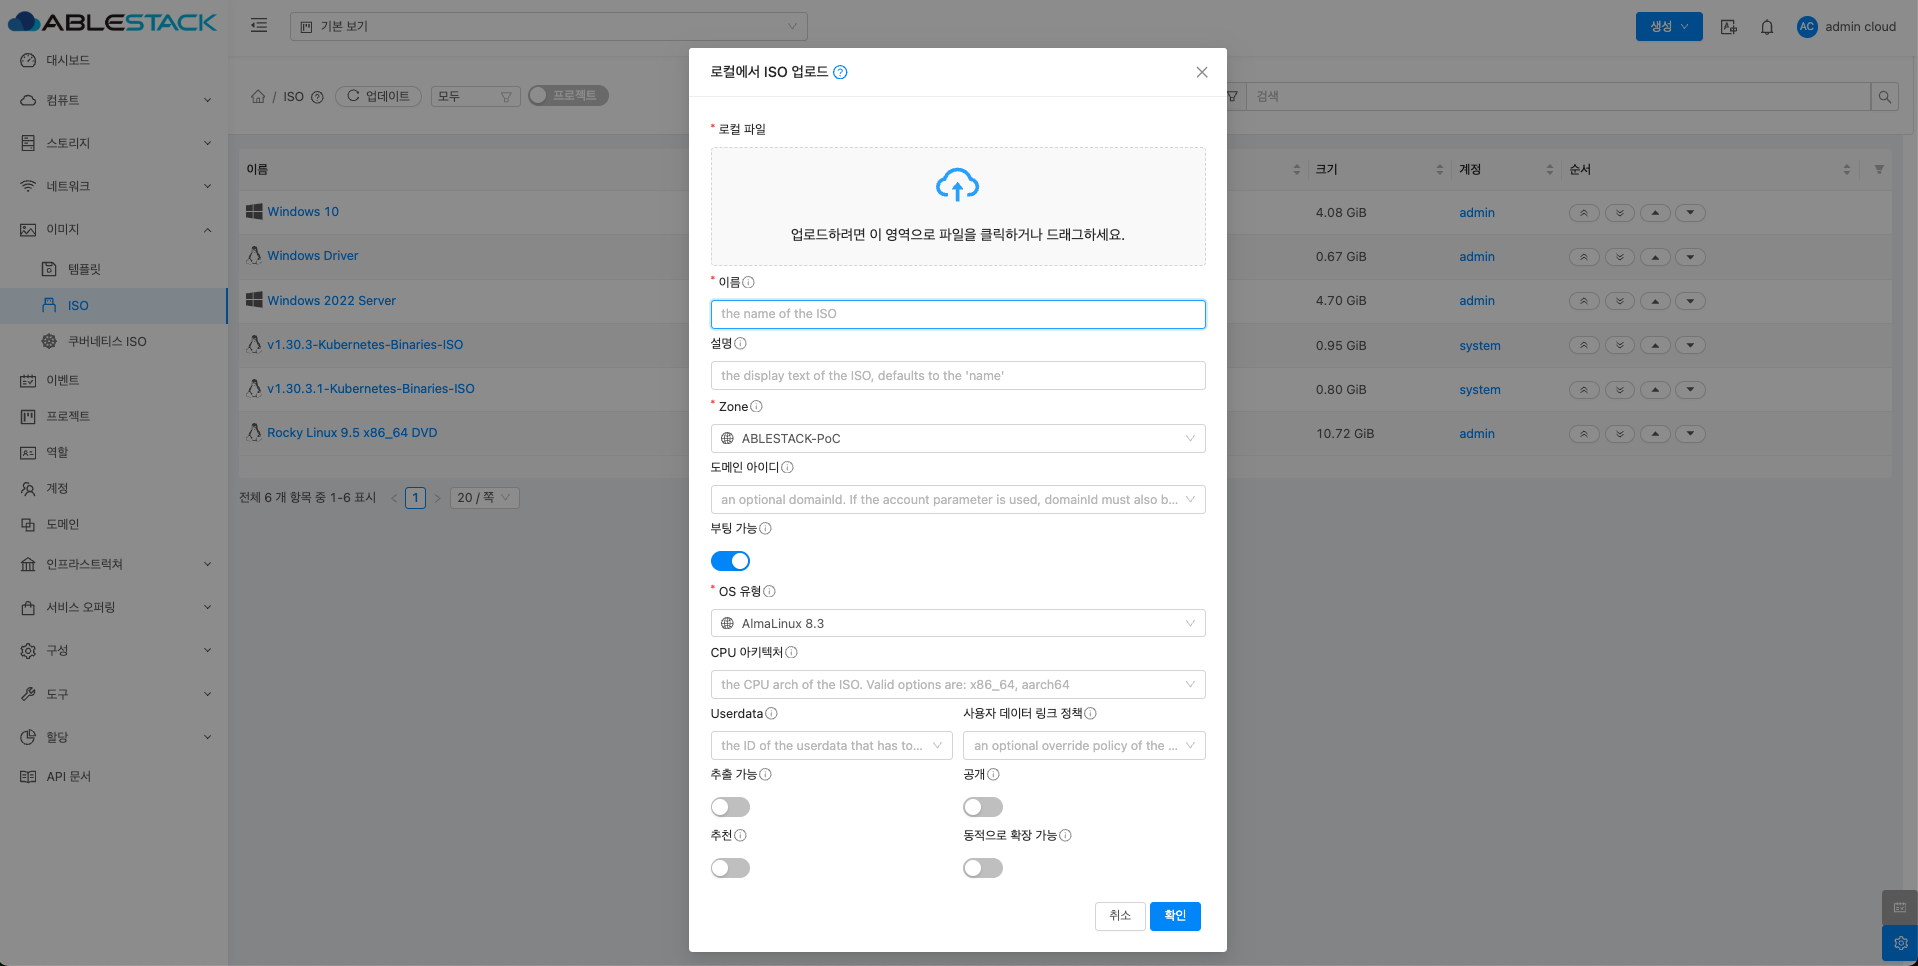The height and width of the screenshot is (966, 1918).
Task: Open the CPU 아키텍처 dropdown
Action: [958, 684]
